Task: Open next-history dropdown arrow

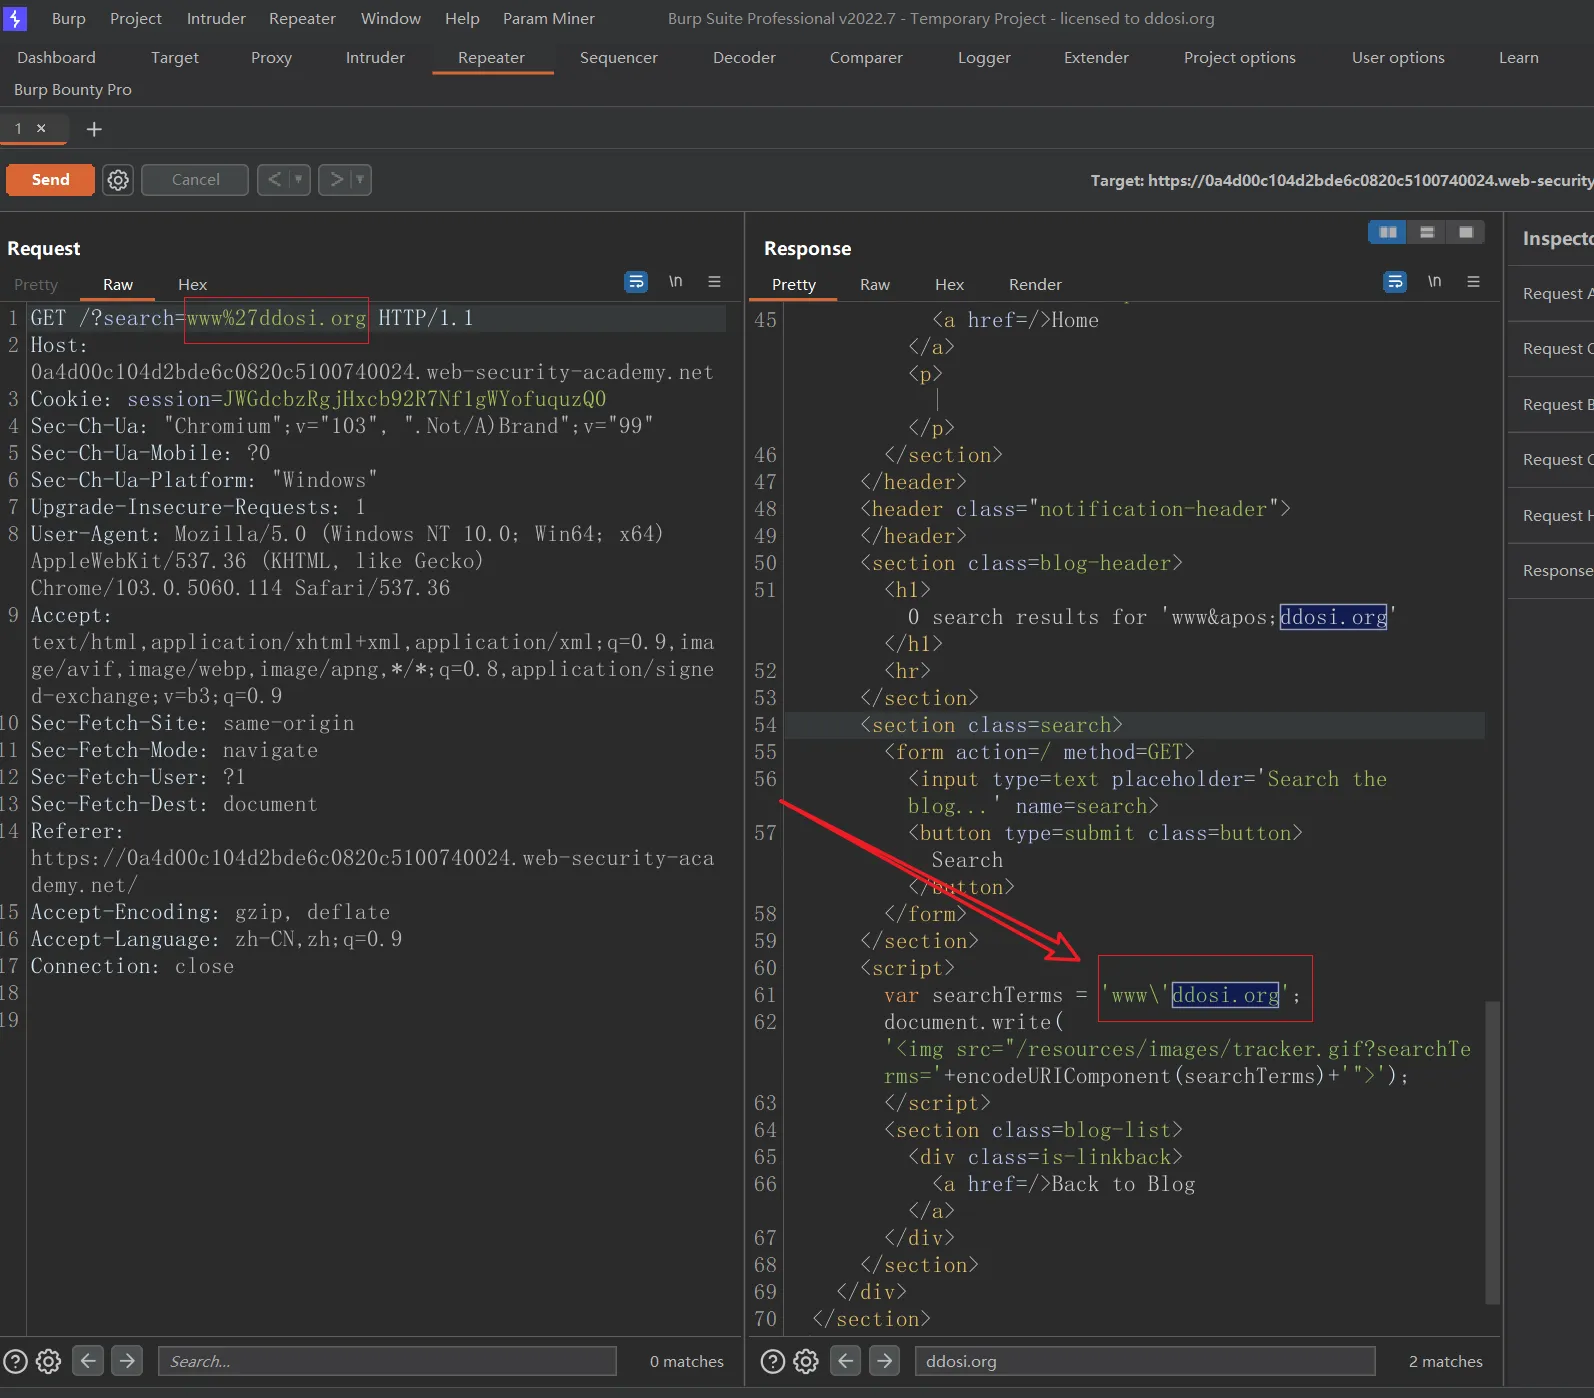Action: pos(360,180)
